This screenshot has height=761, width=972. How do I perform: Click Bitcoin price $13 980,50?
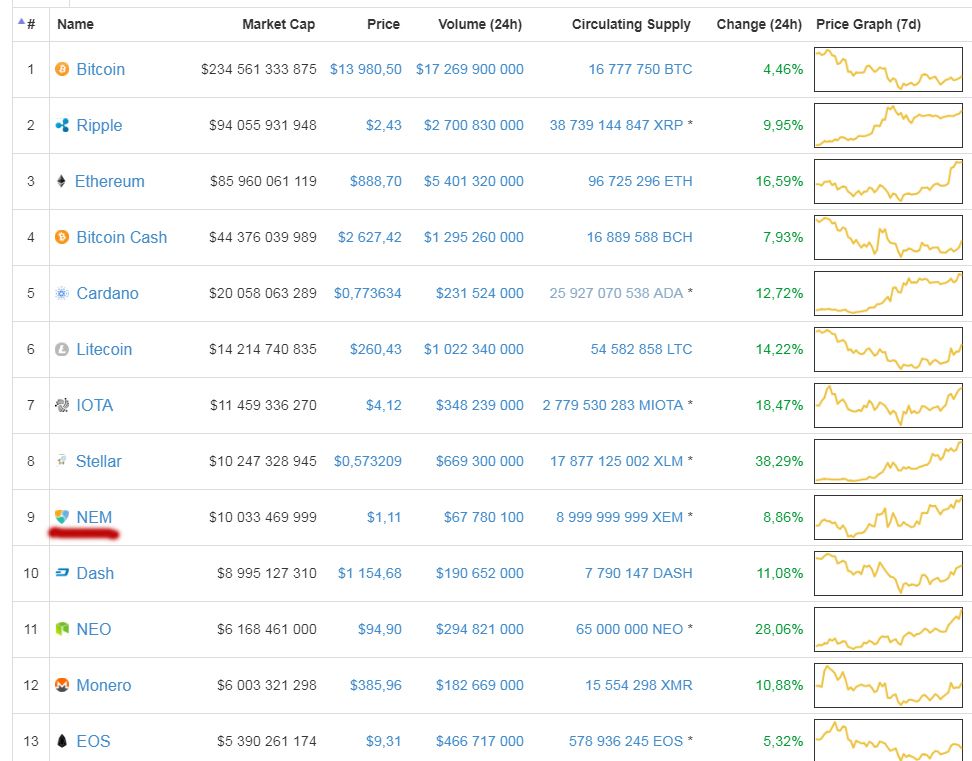366,69
